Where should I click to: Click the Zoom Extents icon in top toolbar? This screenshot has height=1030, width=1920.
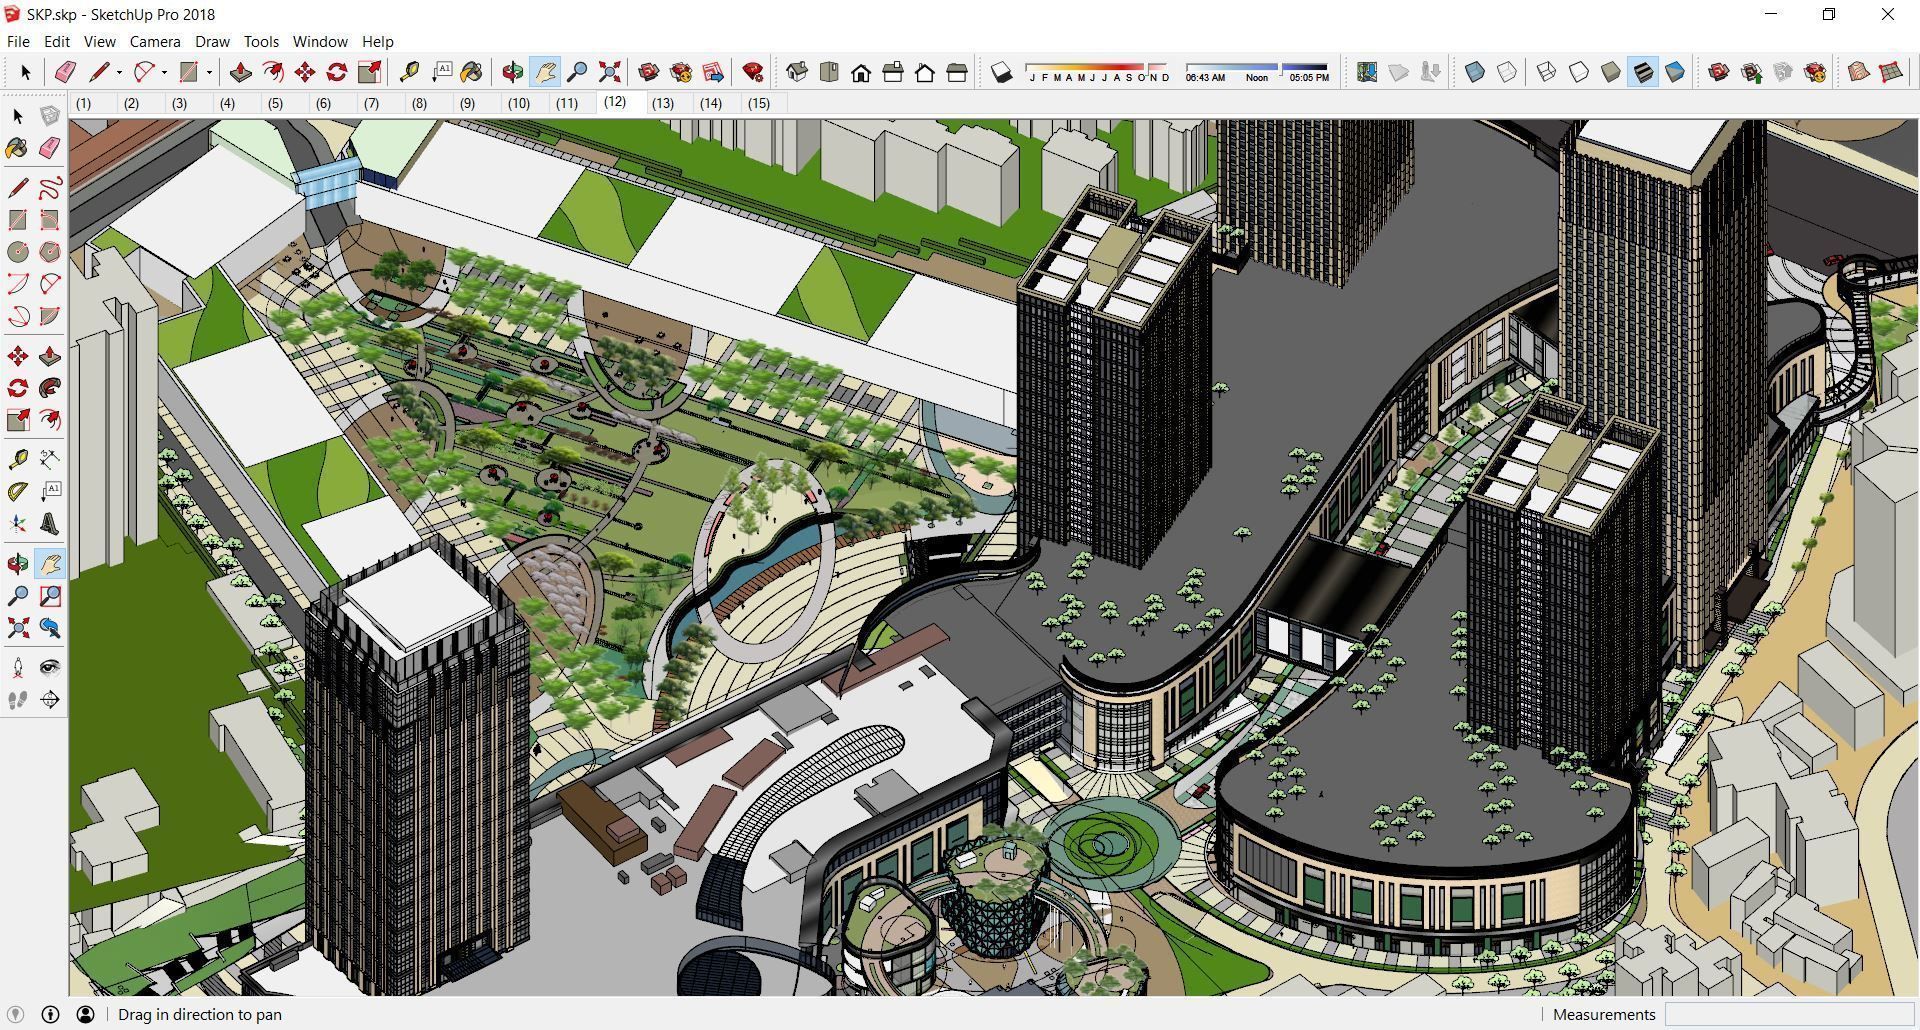(609, 72)
